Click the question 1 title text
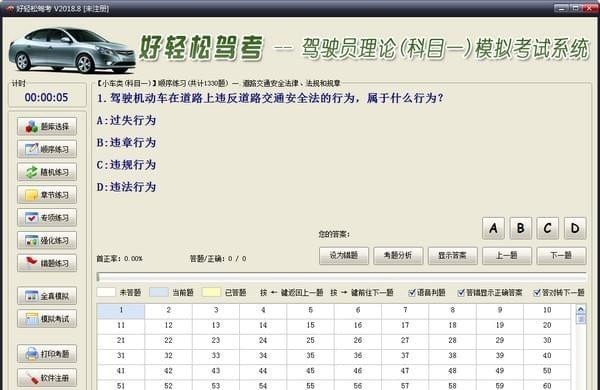Image resolution: width=600 pixels, height=390 pixels. click(270, 98)
